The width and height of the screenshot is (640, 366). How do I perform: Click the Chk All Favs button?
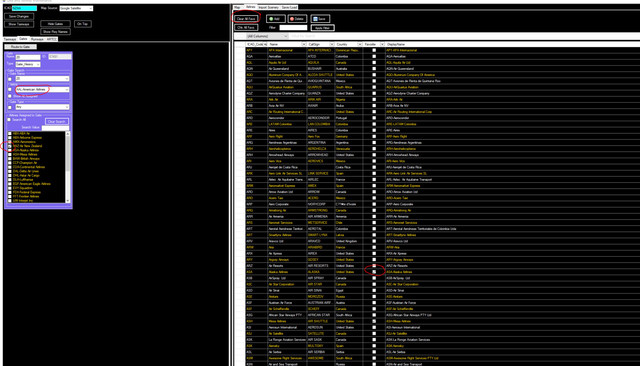(246, 27)
